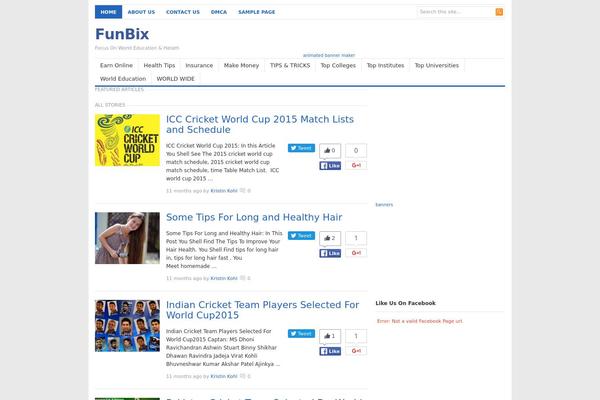This screenshot has height=400, width=600.
Task: Select Health Tips category
Action: pos(159,65)
